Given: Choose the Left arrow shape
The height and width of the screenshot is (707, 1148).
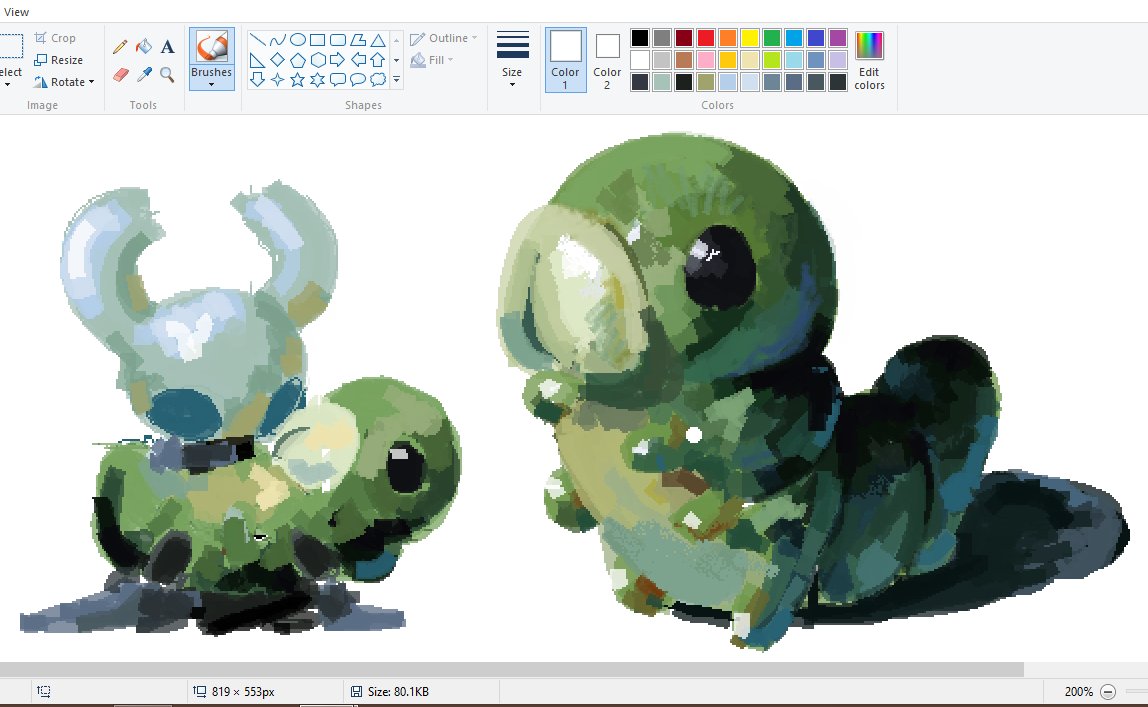Looking at the screenshot, I should (x=357, y=60).
